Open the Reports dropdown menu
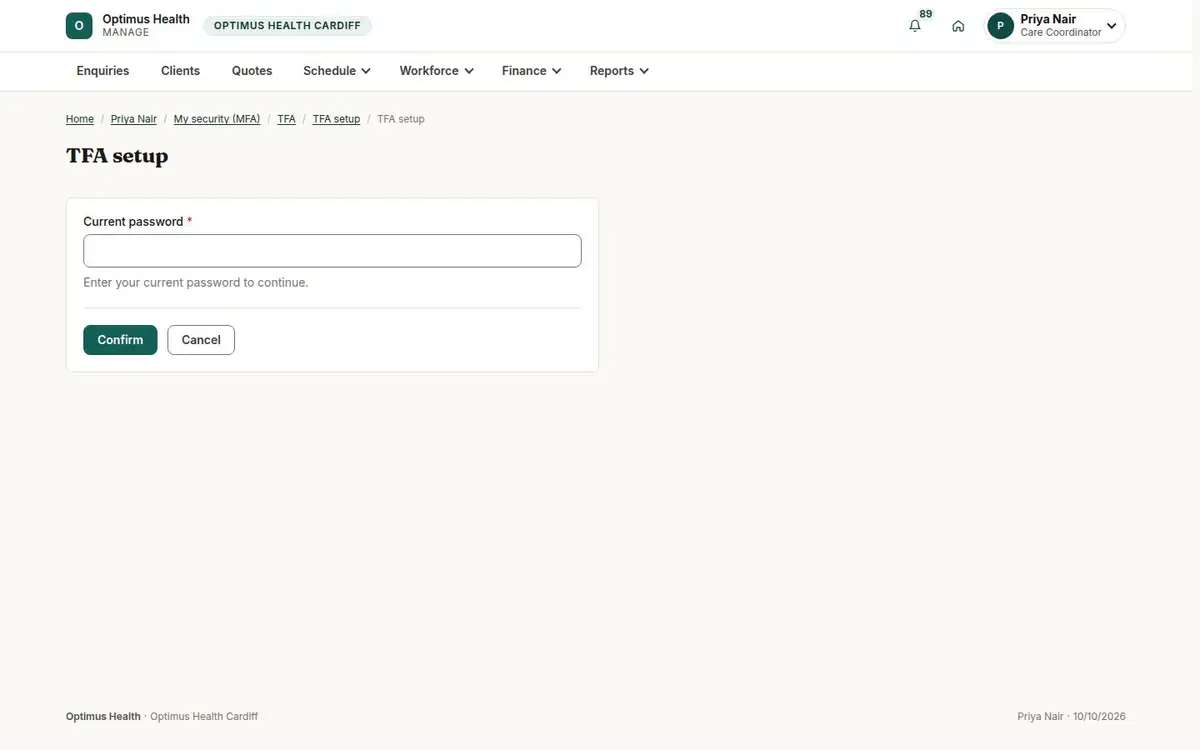The width and height of the screenshot is (1200, 750). (x=620, y=71)
